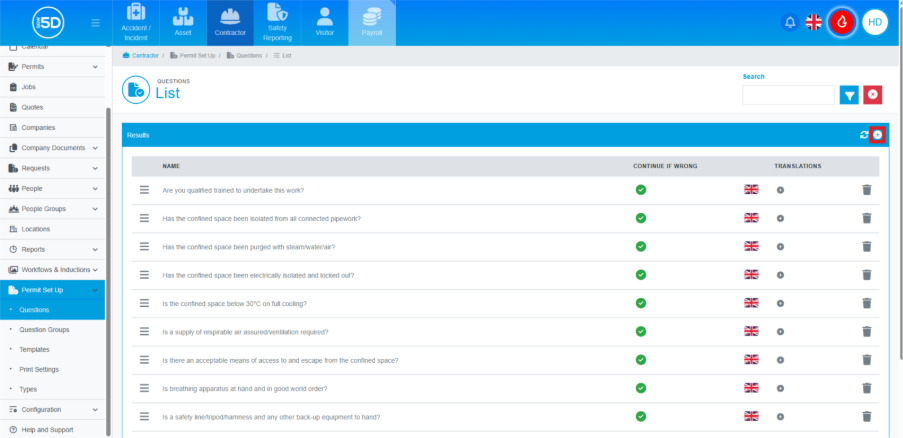
Task: Click the notifications bell icon
Action: pos(789,22)
